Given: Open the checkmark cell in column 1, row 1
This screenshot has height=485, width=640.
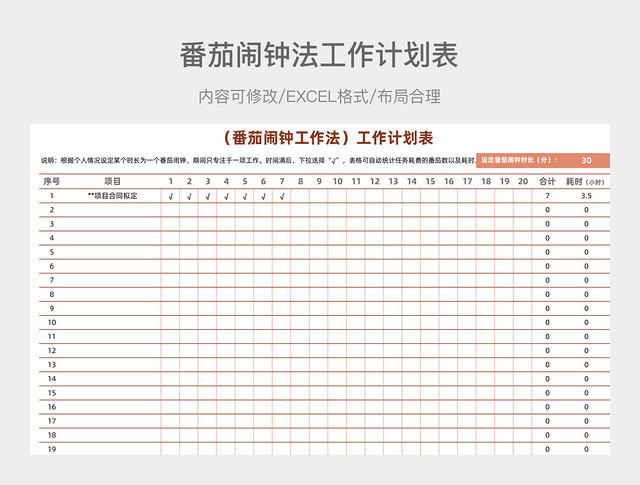Looking at the screenshot, I should click(x=171, y=196).
